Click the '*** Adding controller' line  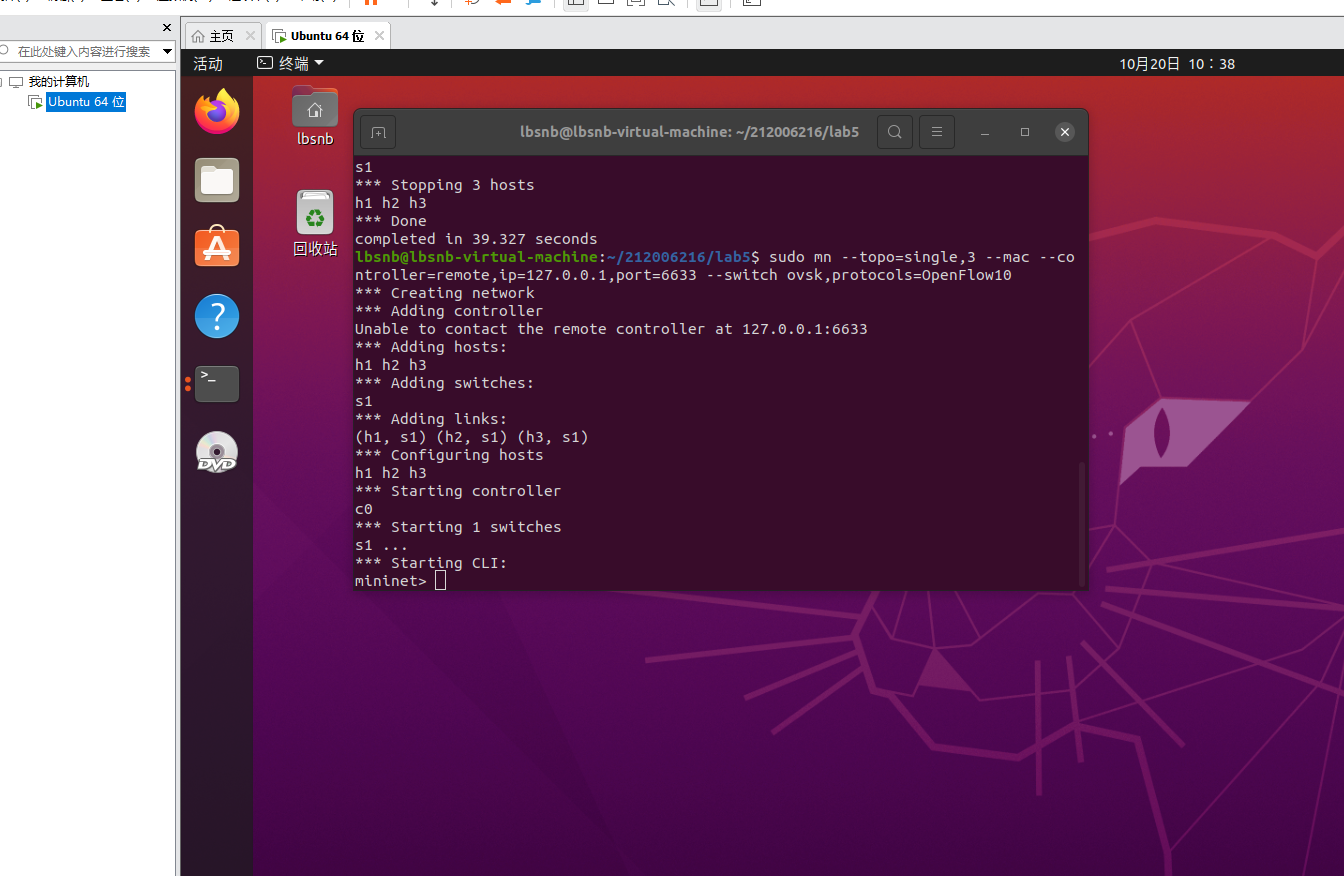click(x=449, y=311)
